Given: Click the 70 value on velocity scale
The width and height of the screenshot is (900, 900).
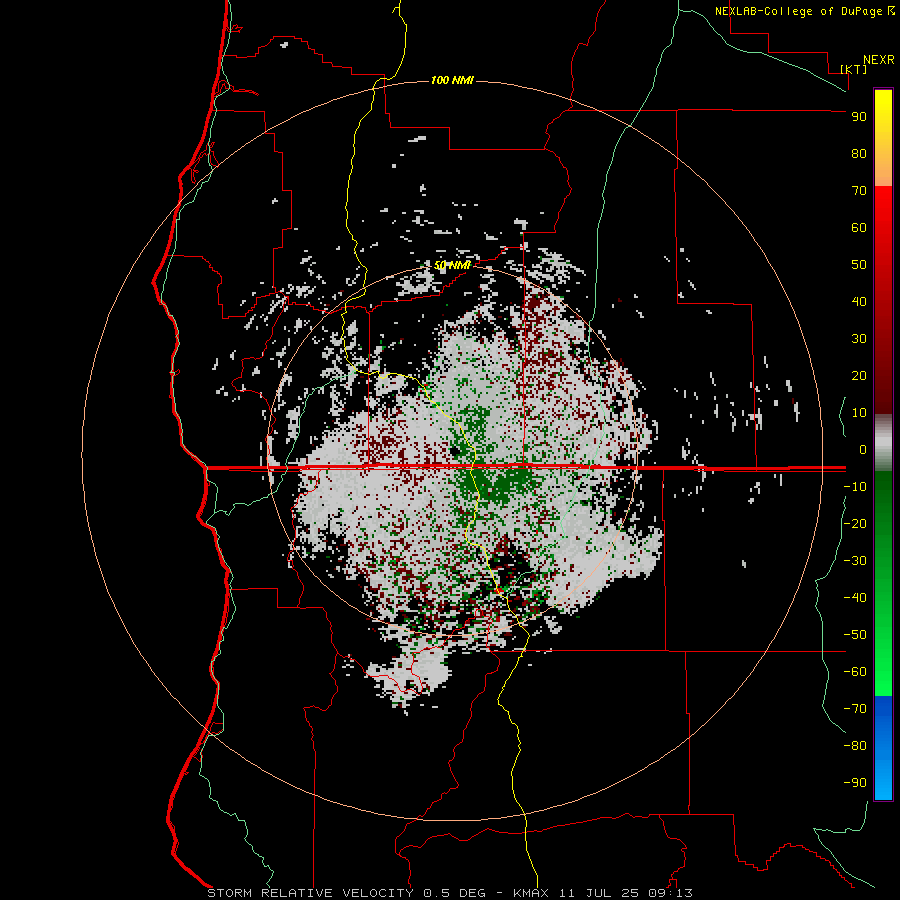Looking at the screenshot, I should [x=859, y=191].
